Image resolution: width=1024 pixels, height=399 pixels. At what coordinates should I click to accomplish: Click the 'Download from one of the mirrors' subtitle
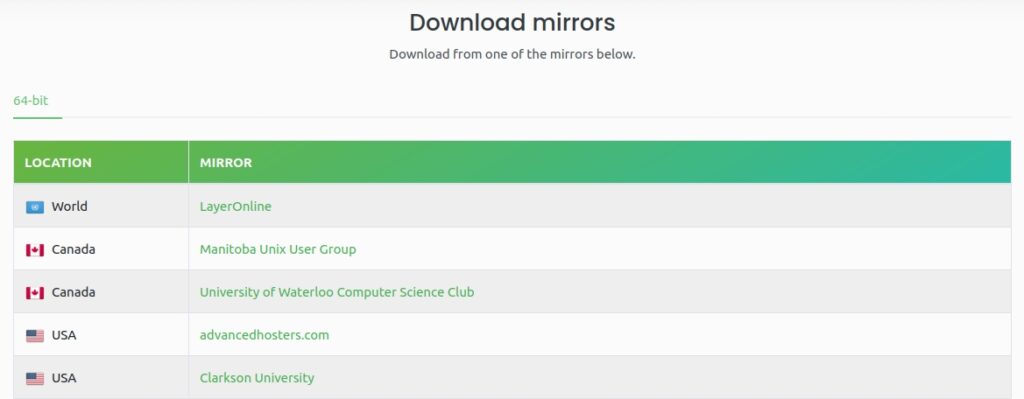pos(512,54)
